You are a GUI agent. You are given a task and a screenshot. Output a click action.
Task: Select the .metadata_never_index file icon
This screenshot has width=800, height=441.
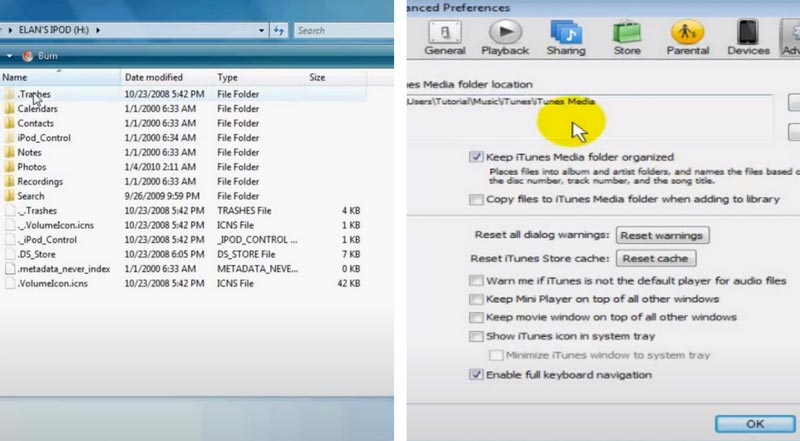10,268
